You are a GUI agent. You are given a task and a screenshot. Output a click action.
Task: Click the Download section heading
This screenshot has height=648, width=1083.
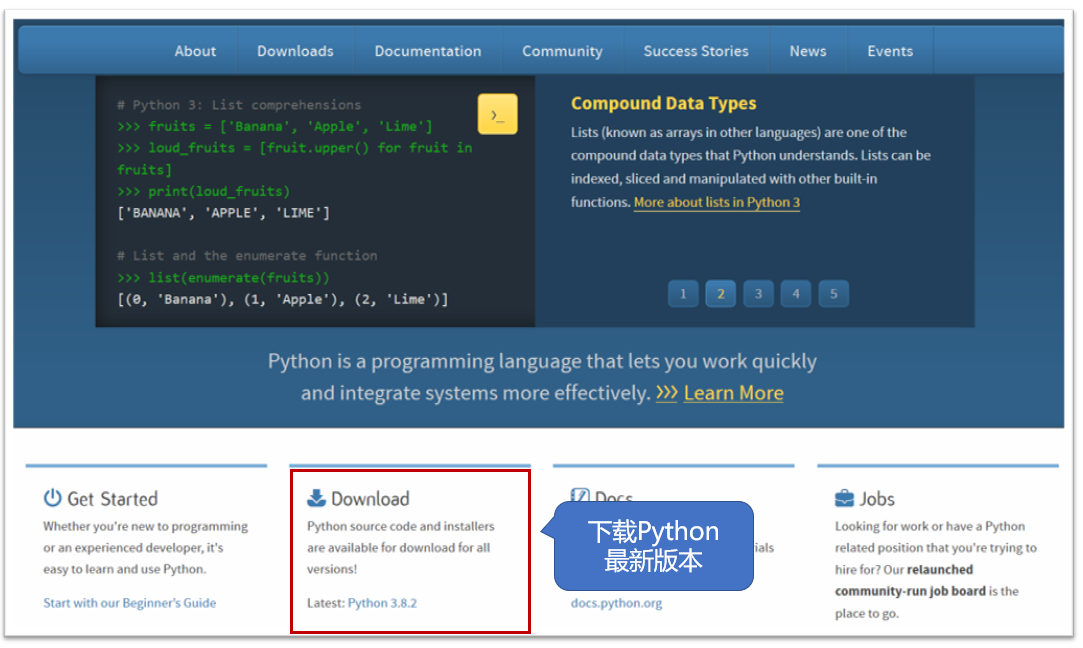point(370,499)
